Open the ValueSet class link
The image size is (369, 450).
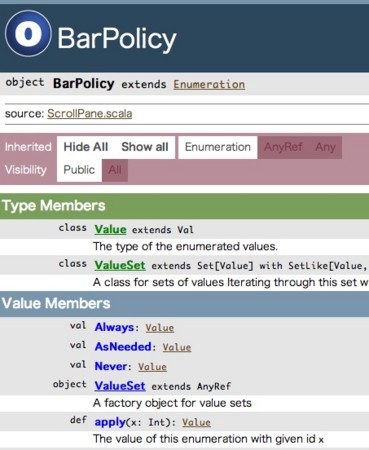(x=120, y=265)
